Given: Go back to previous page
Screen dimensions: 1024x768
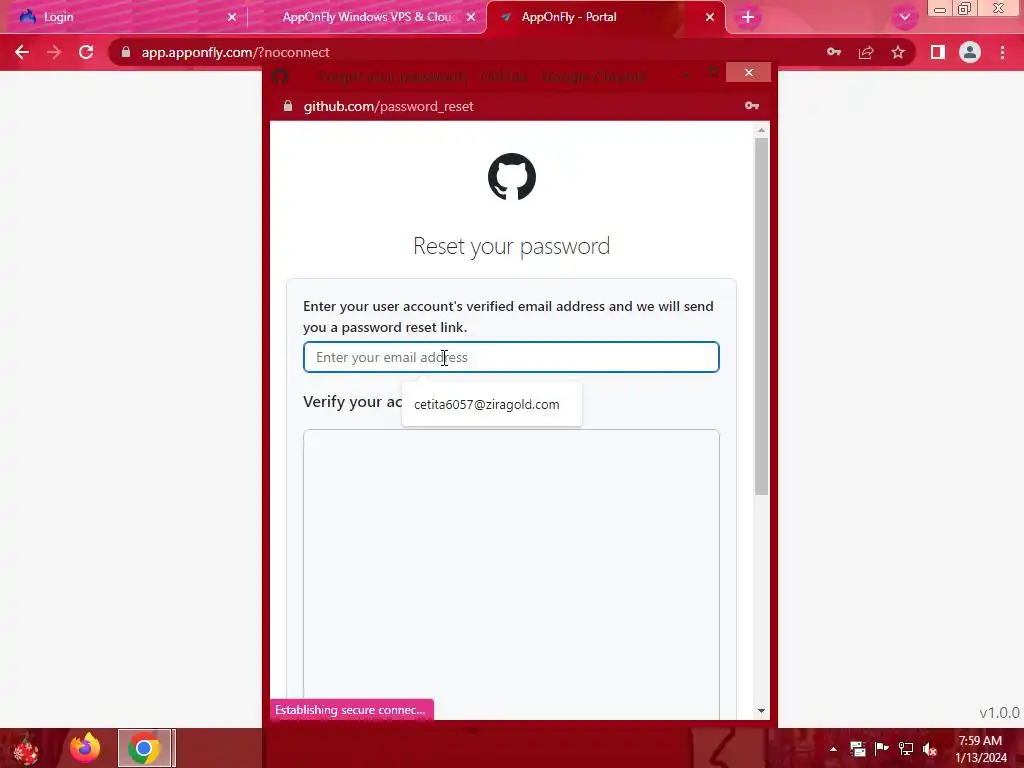Looking at the screenshot, I should [x=22, y=52].
